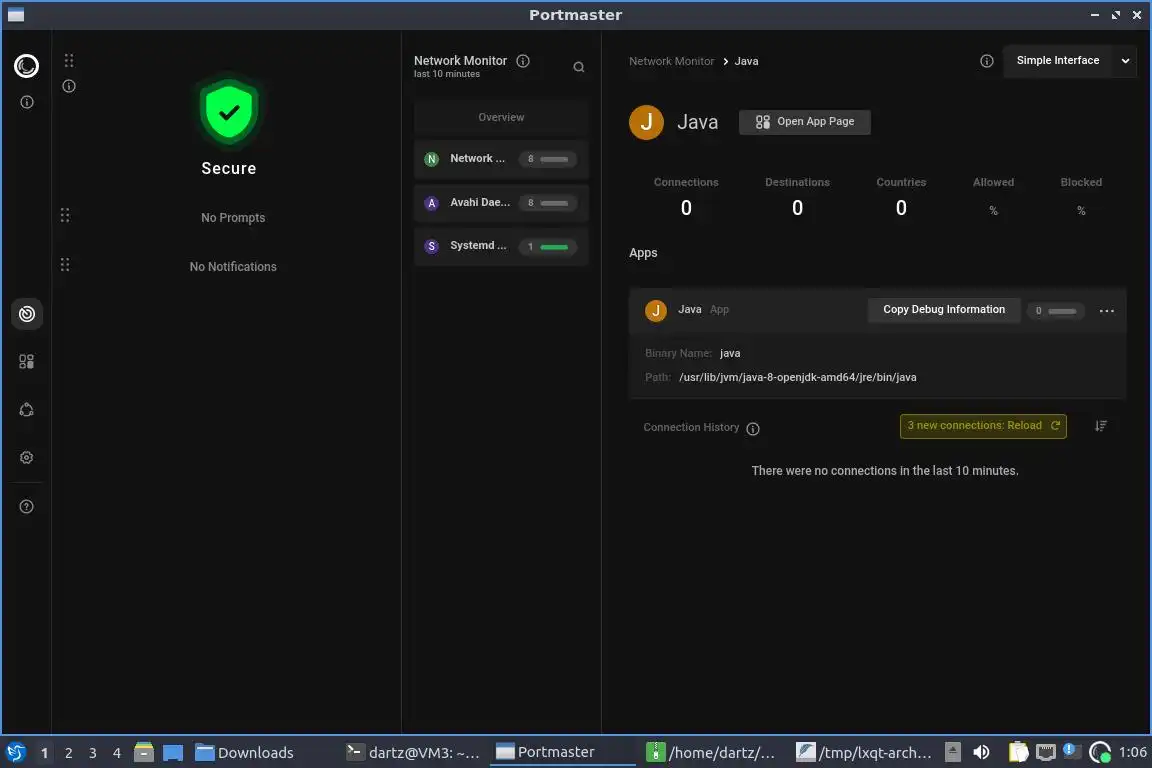
Task: Click the Countries count value
Action: tap(901, 208)
